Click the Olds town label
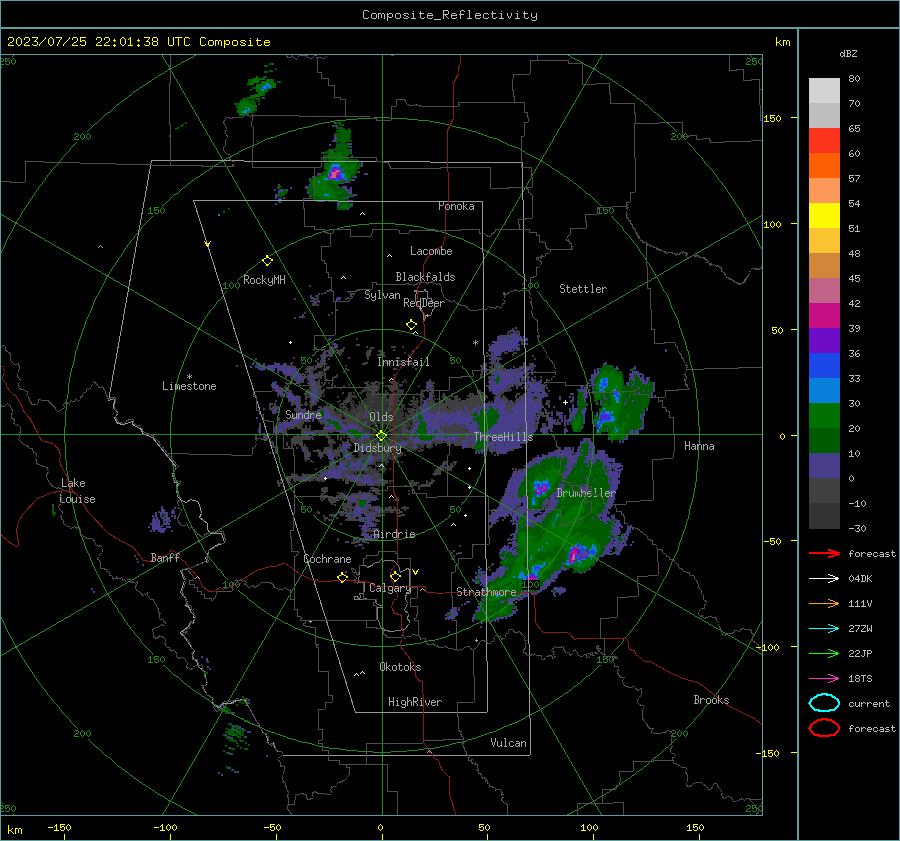Screen dimensions: 900x841 coord(381,417)
